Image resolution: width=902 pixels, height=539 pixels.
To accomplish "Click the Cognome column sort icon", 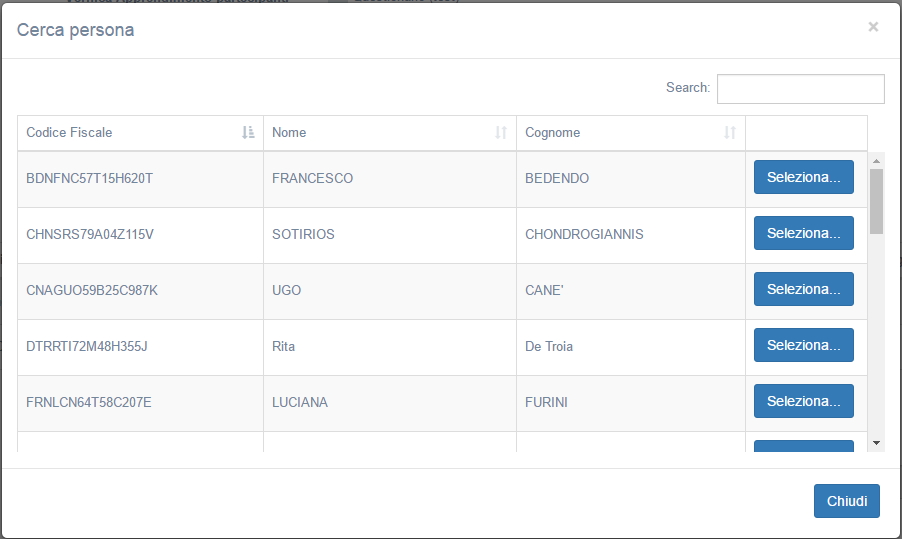I will (x=730, y=132).
